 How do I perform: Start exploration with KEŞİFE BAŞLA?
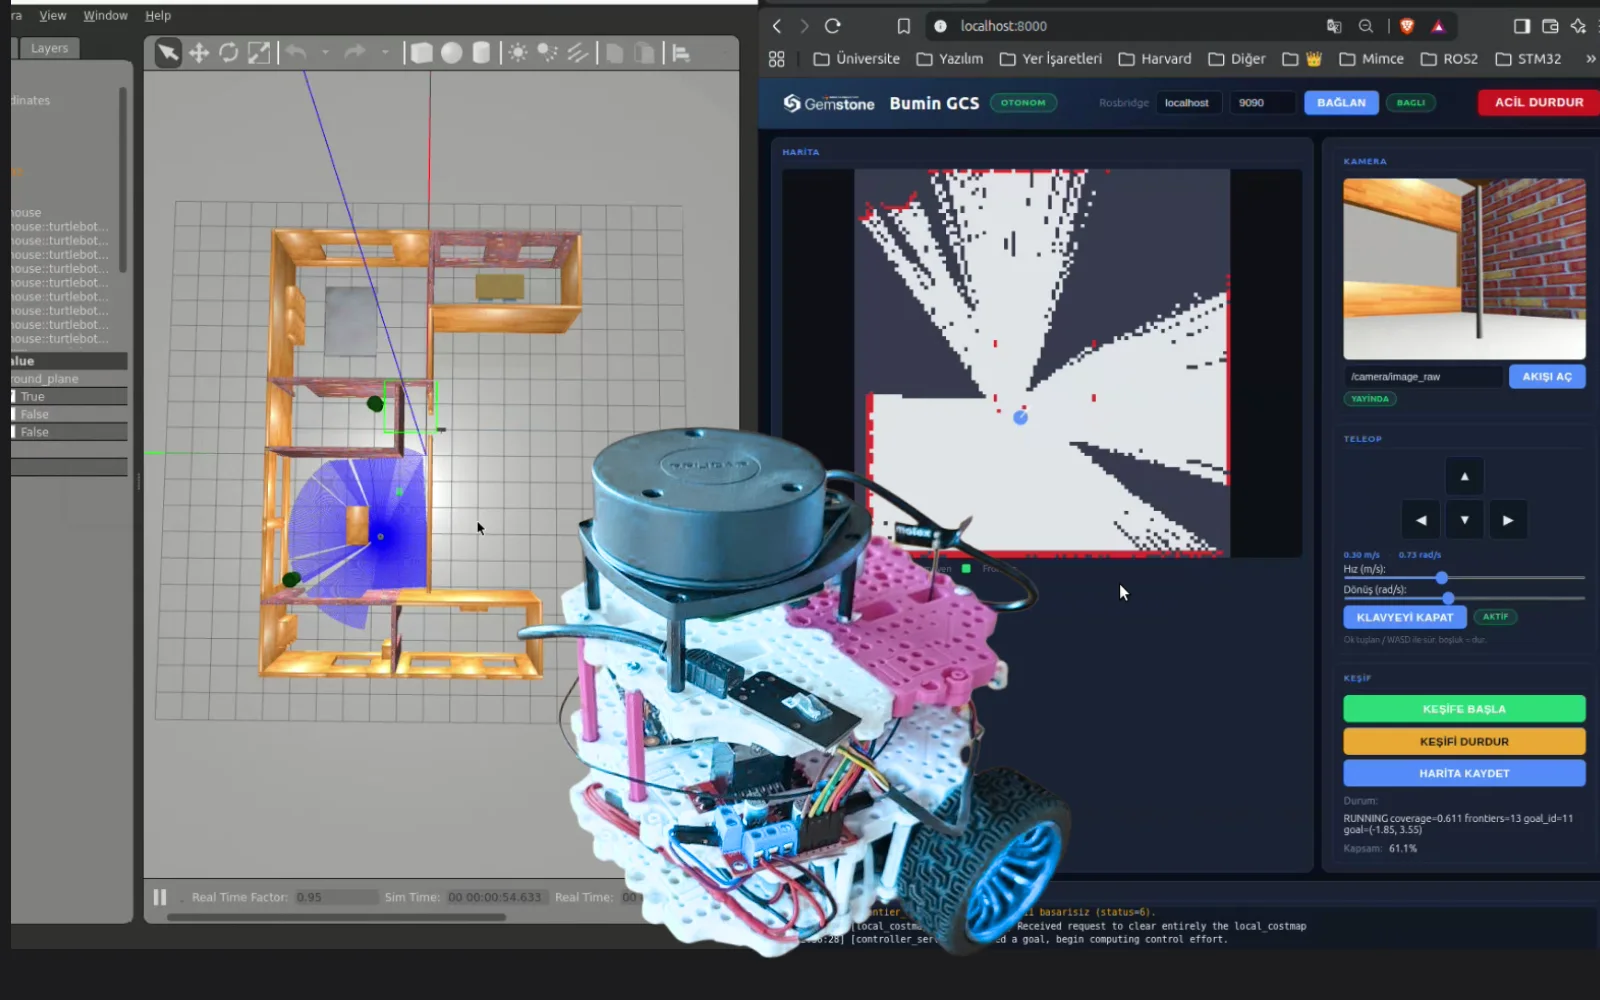click(x=1464, y=709)
